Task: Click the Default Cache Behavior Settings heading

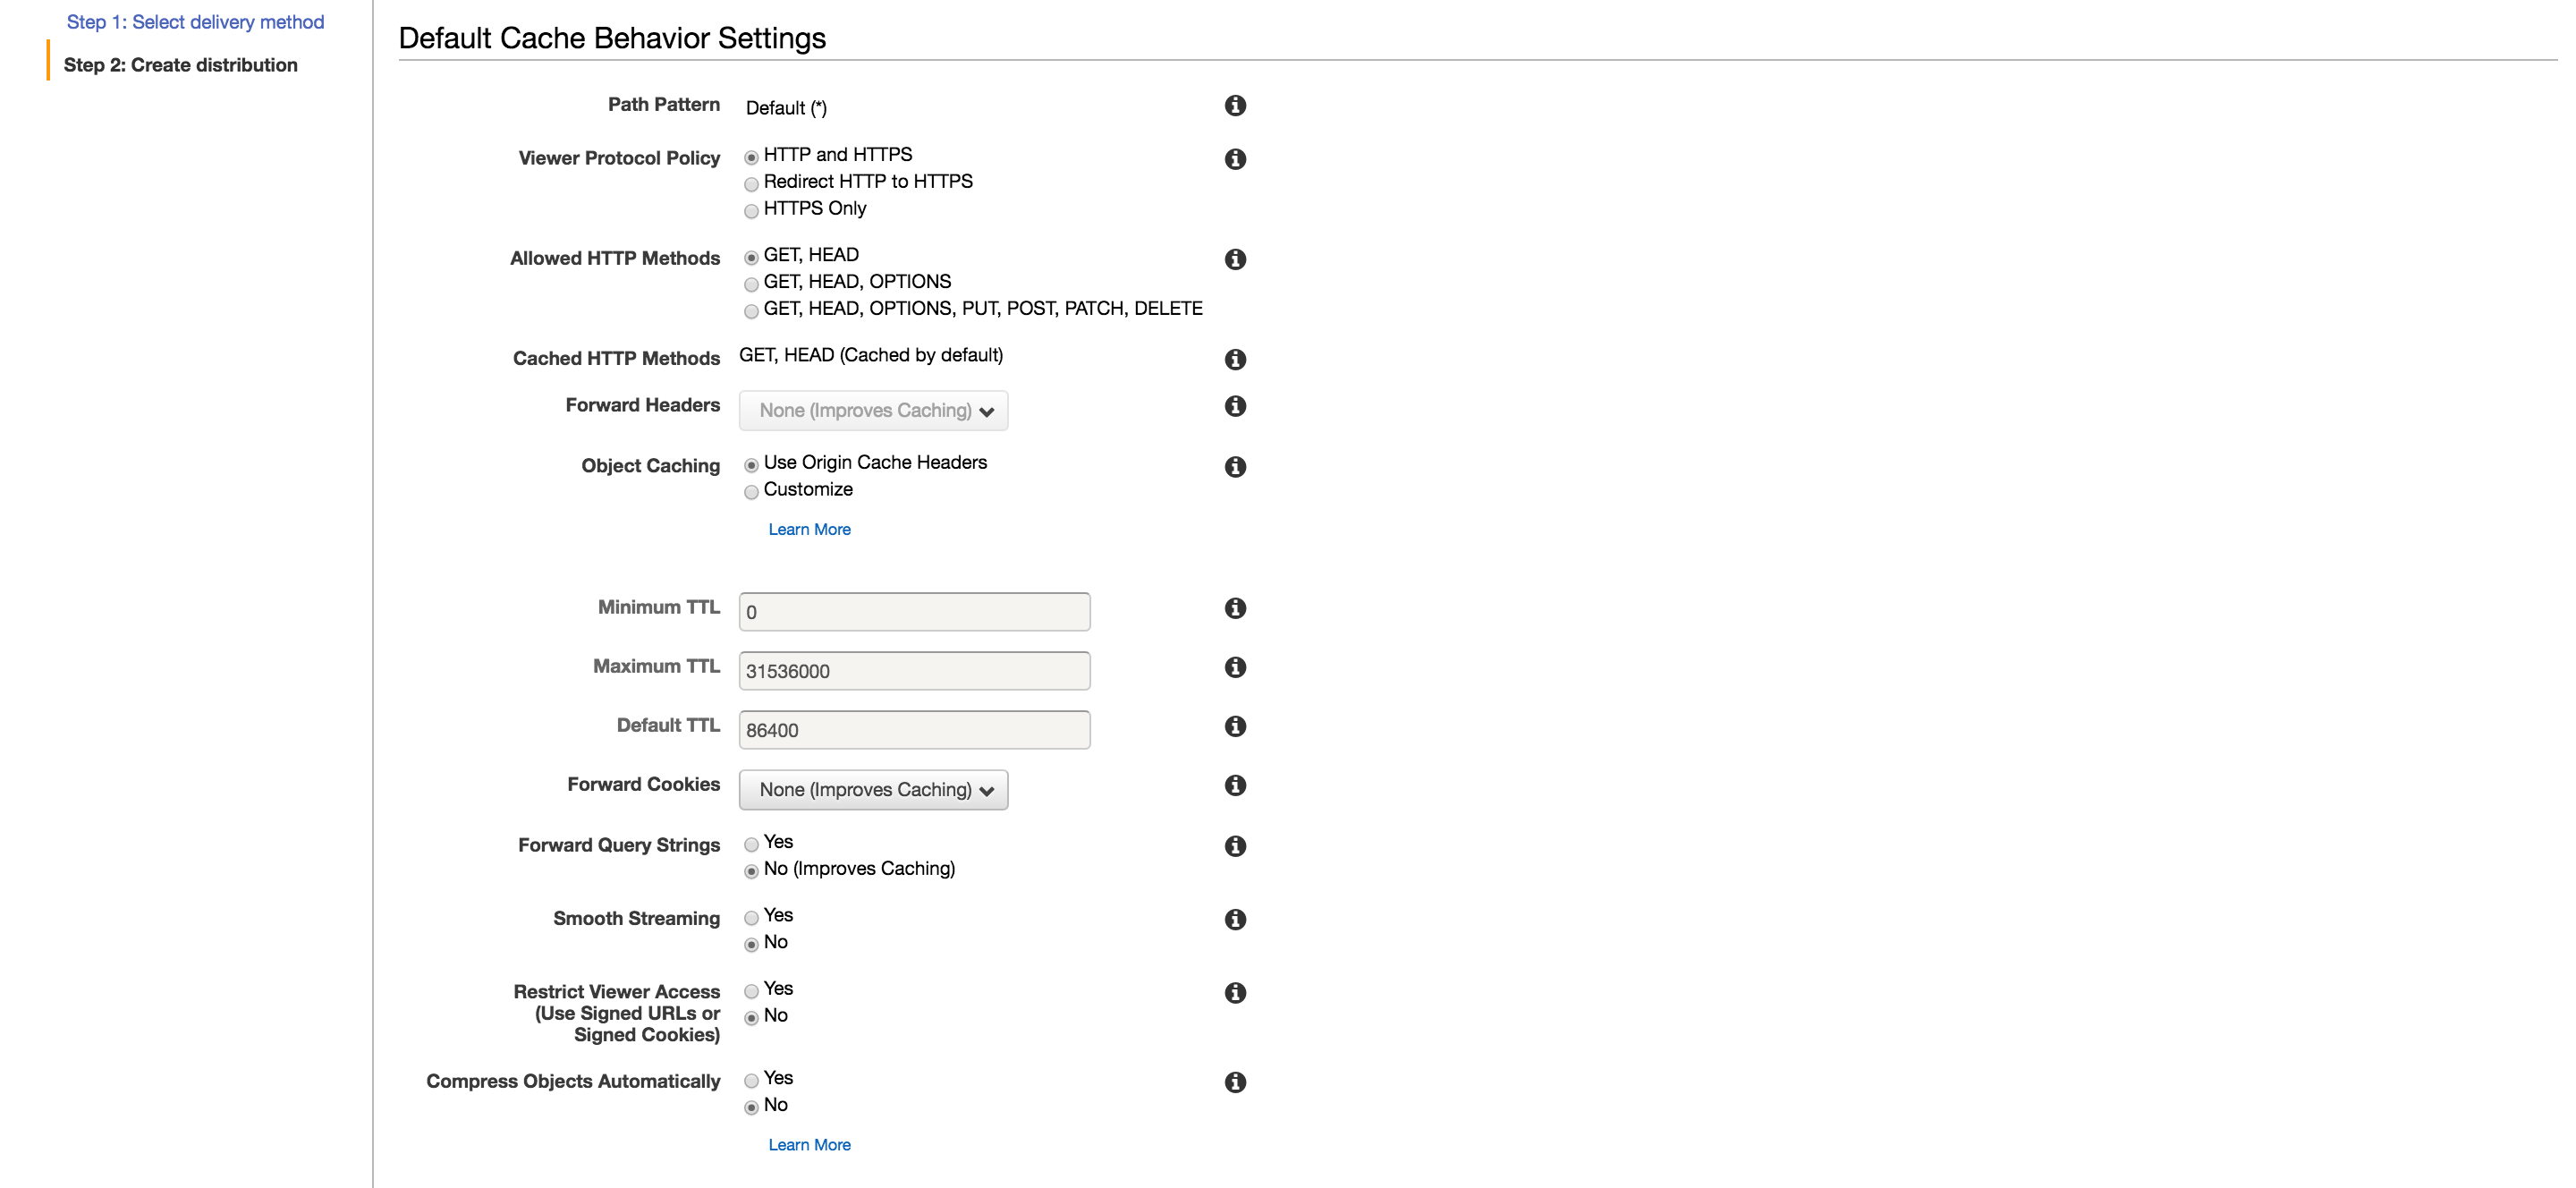Action: 612,38
